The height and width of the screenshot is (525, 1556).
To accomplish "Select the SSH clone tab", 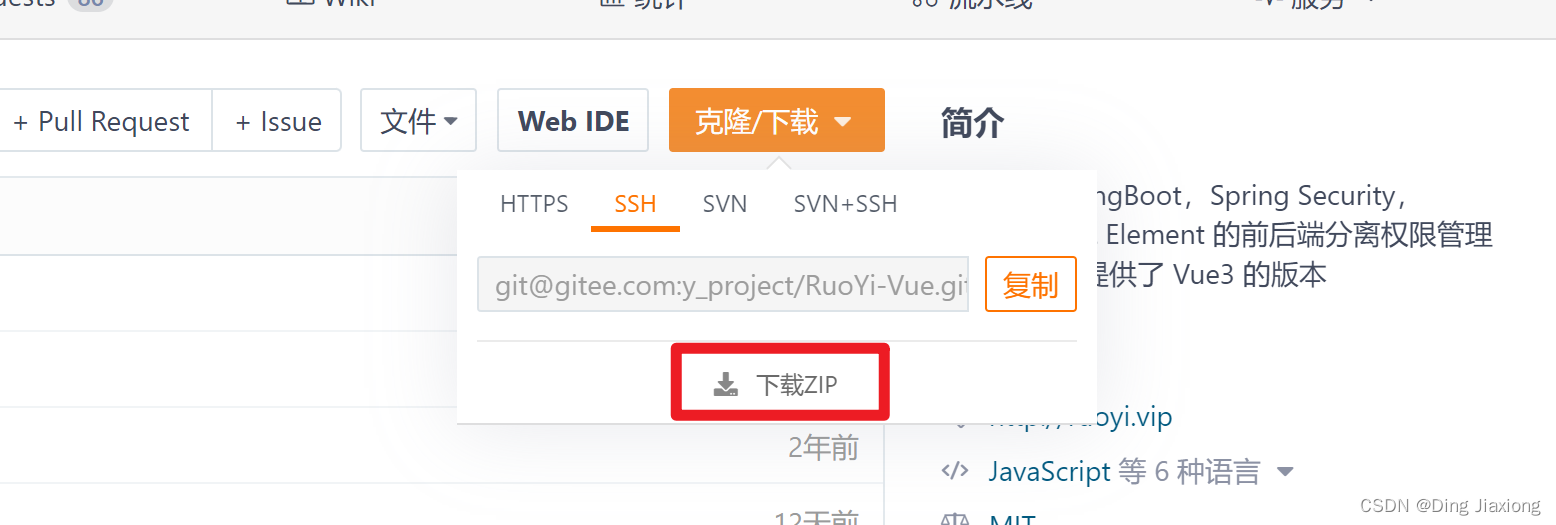I will (x=635, y=204).
